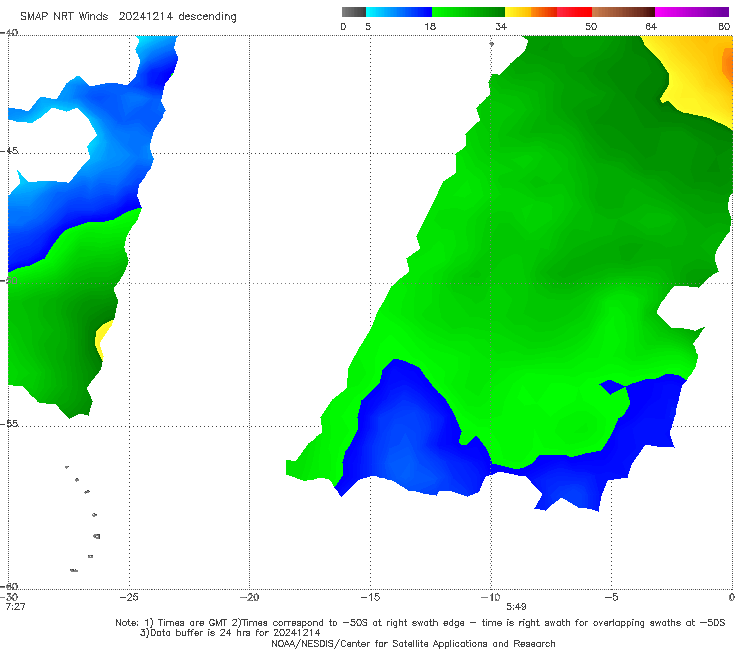Click the swath time '7:27'

15,607
